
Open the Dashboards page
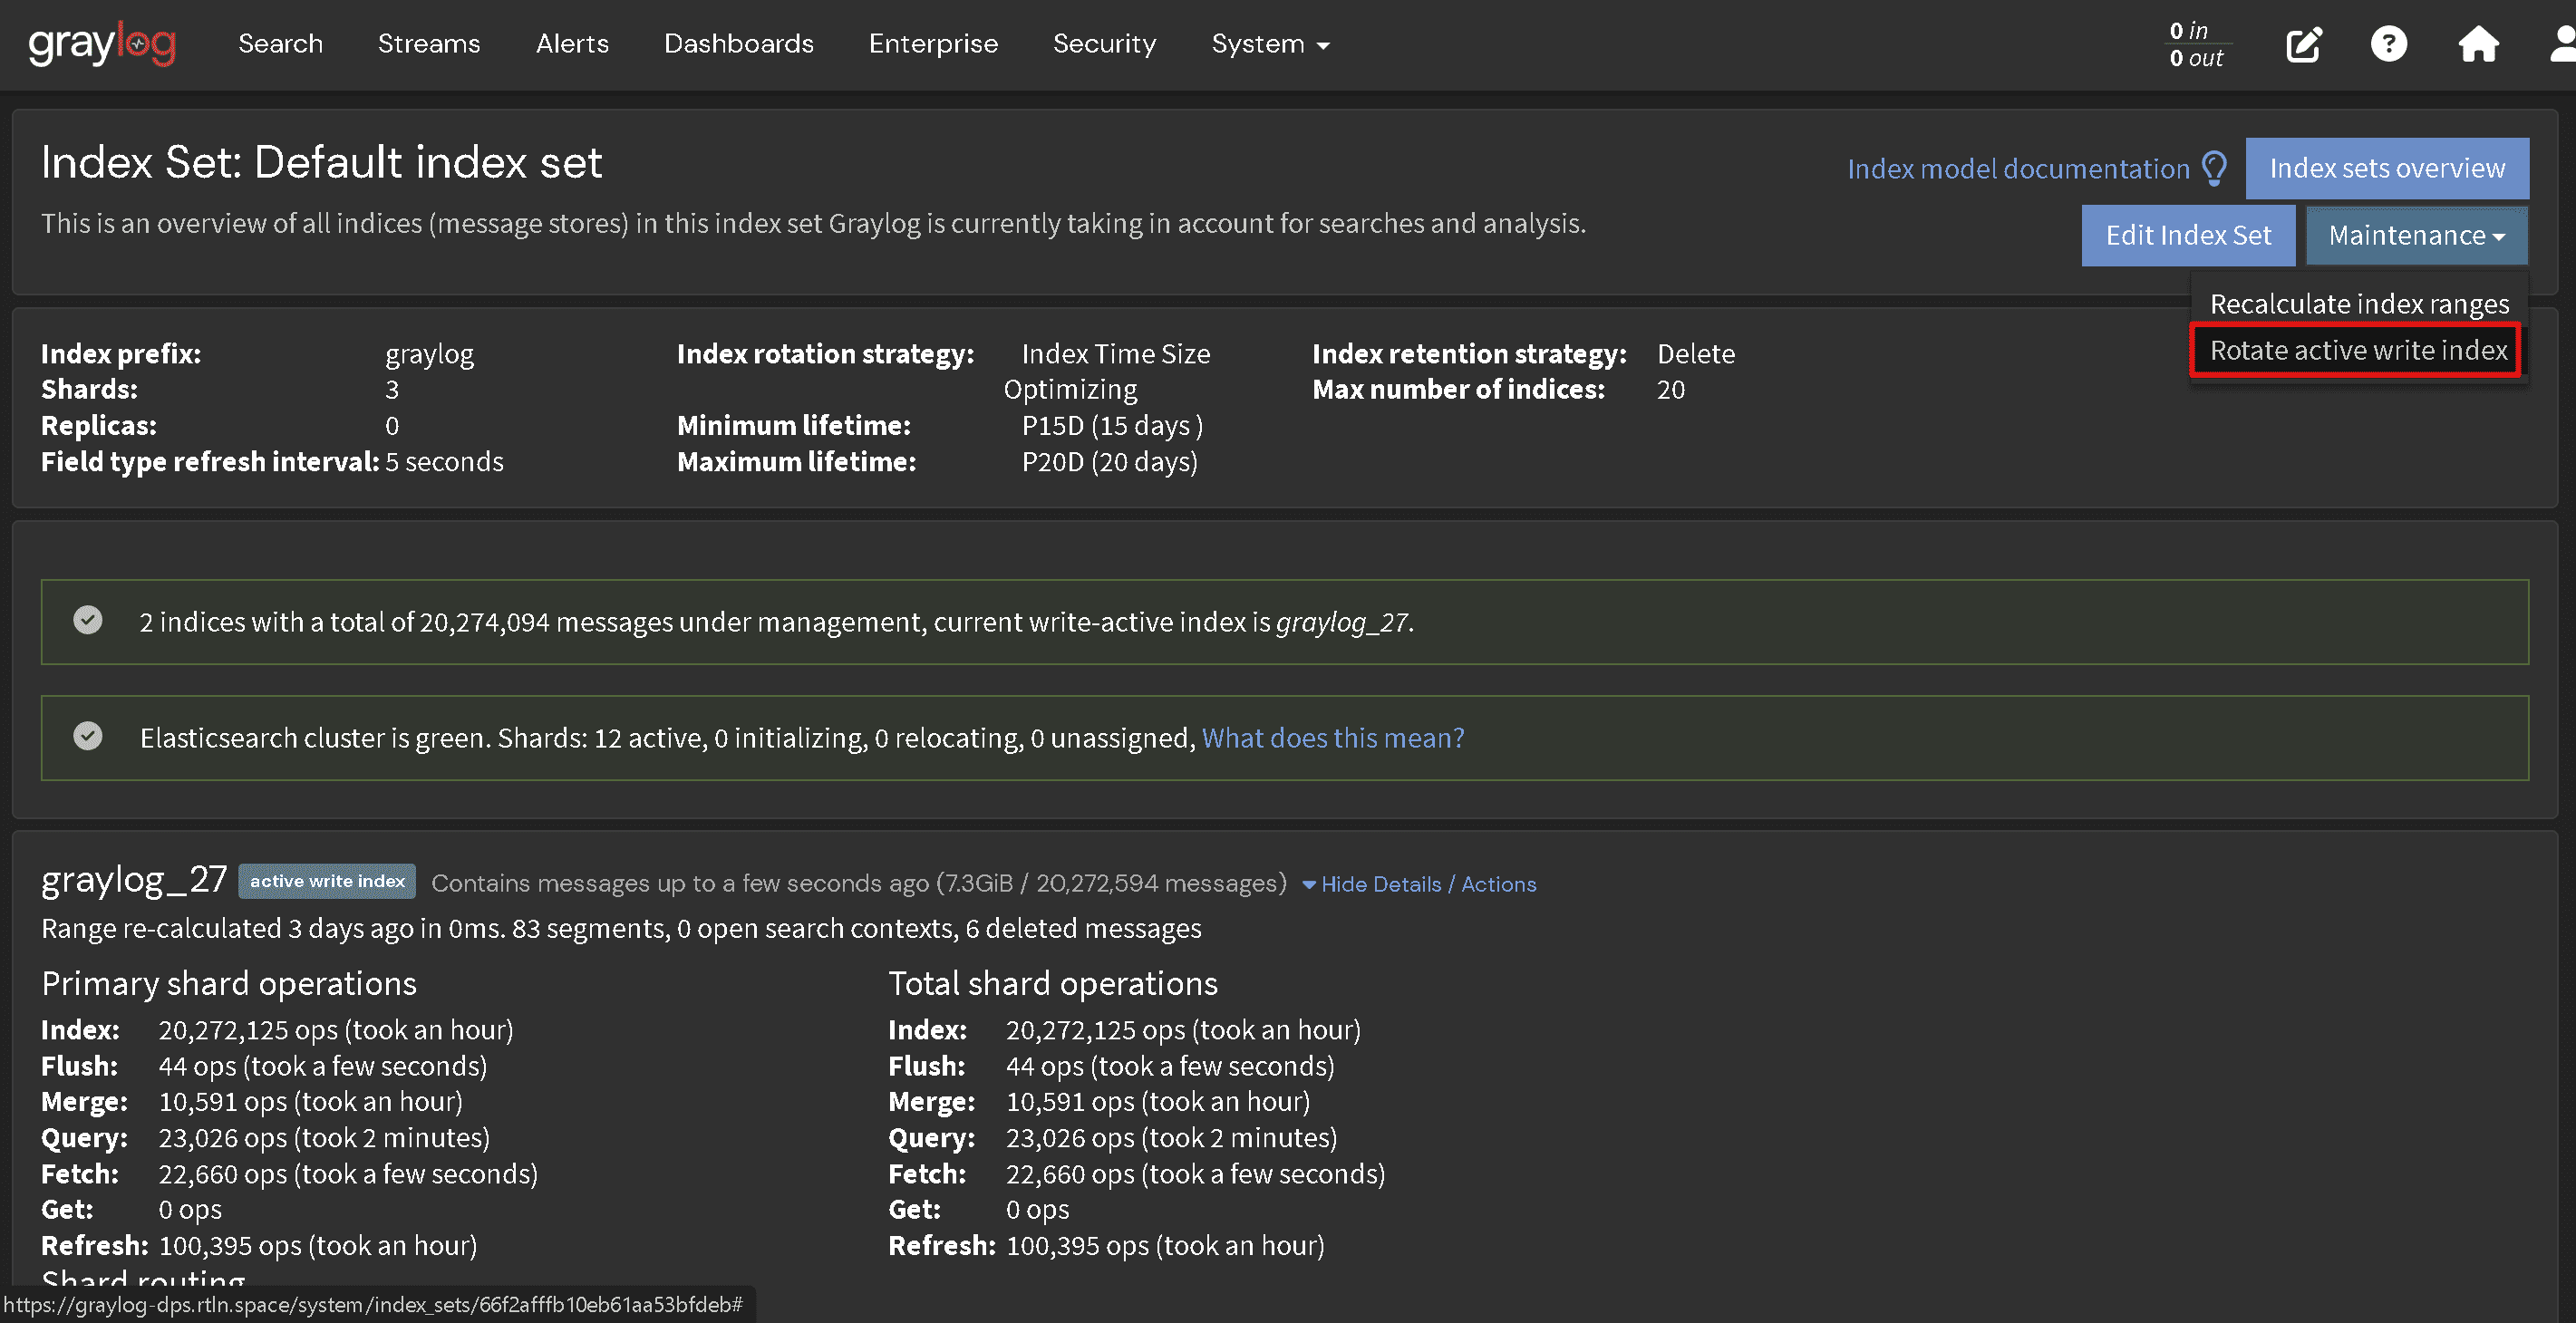[739, 44]
